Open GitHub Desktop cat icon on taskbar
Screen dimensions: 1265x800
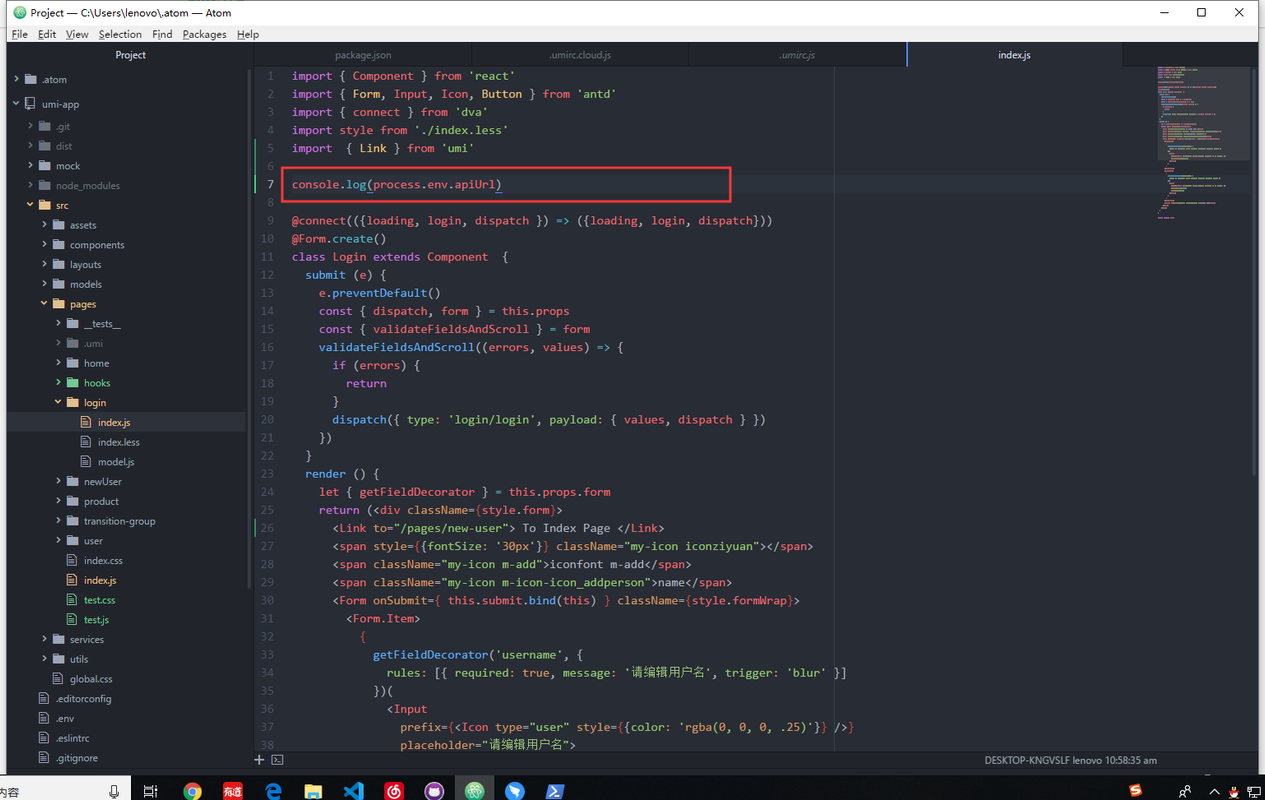[x=434, y=791]
